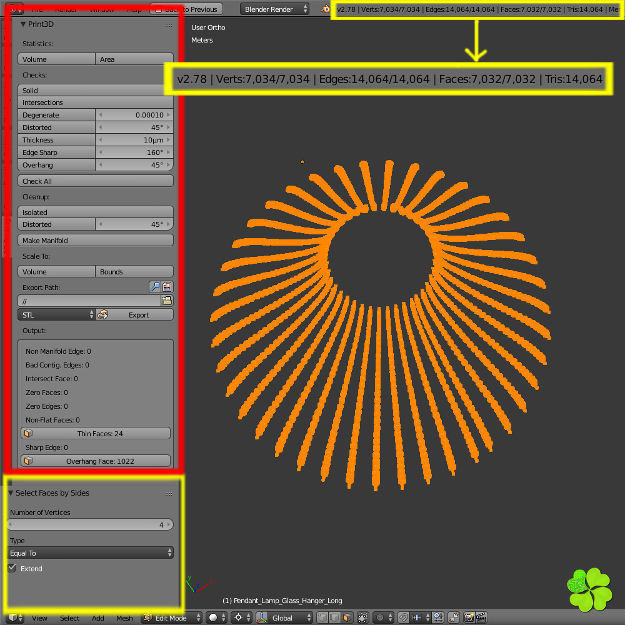Click the viewport shading sphere icon
Viewport: 625px width, 625px height.
(x=213, y=617)
